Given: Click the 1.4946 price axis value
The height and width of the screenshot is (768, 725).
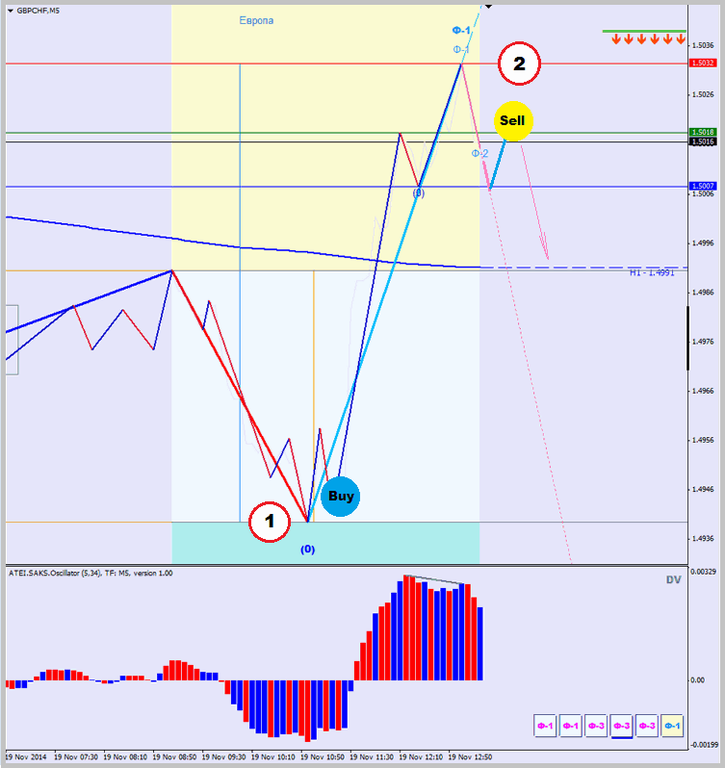Looking at the screenshot, I should [x=702, y=489].
